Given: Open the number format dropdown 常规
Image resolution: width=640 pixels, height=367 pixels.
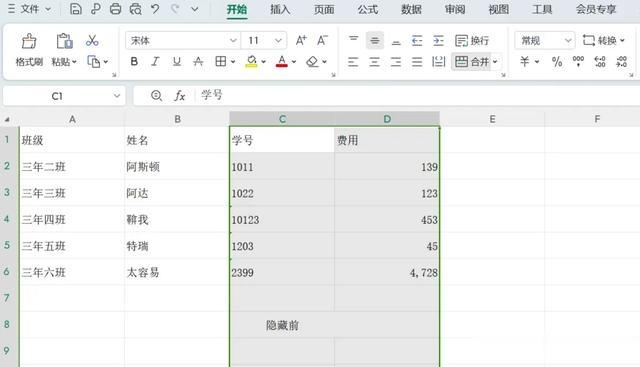Looking at the screenshot, I should 544,40.
